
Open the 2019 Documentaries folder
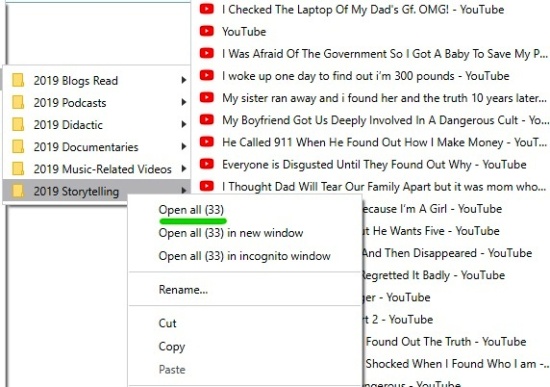coord(86,147)
